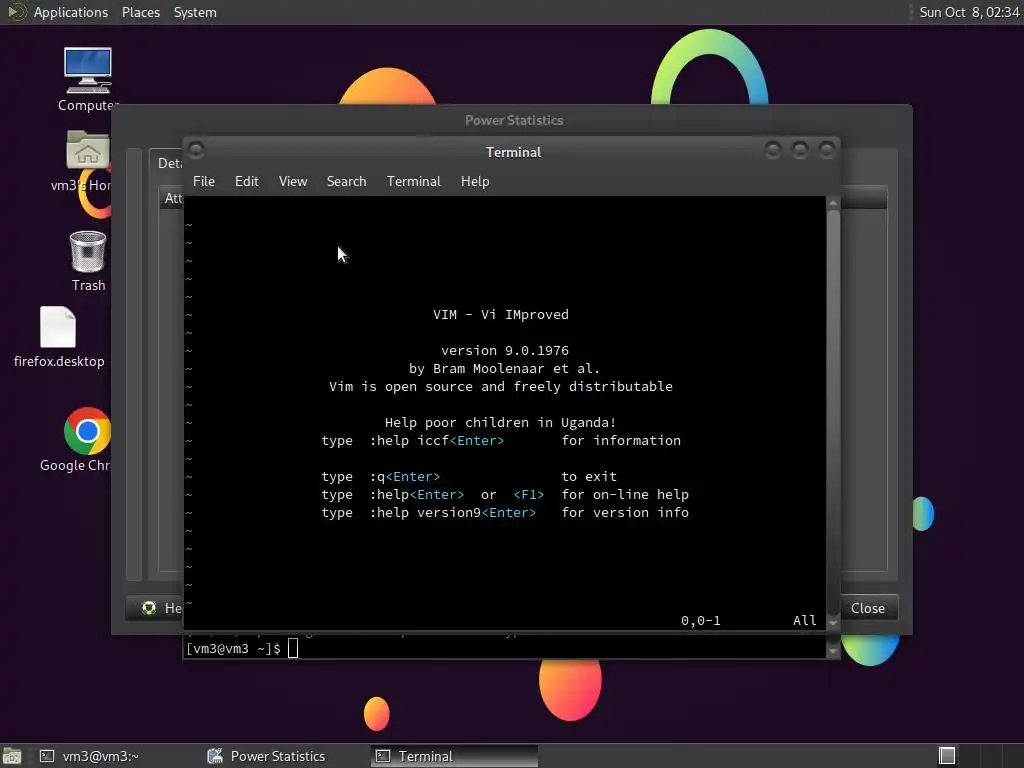Click the ':help version9<Enter>' text
This screenshot has height=768, width=1024.
click(453, 513)
